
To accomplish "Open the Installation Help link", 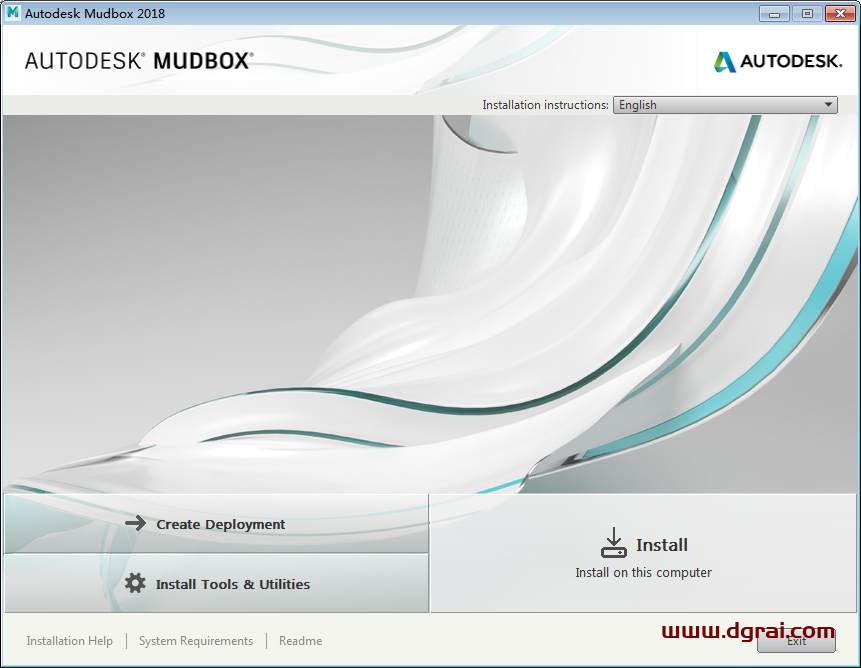I will click(70, 641).
